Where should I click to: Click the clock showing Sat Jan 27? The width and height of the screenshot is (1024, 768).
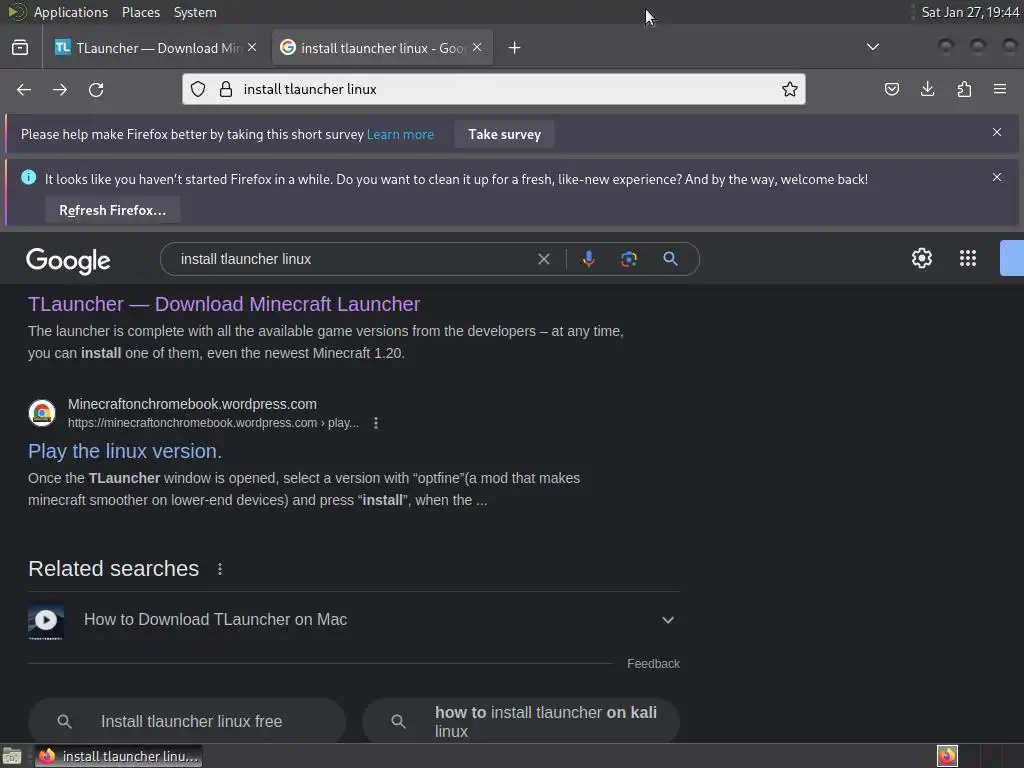pos(970,12)
